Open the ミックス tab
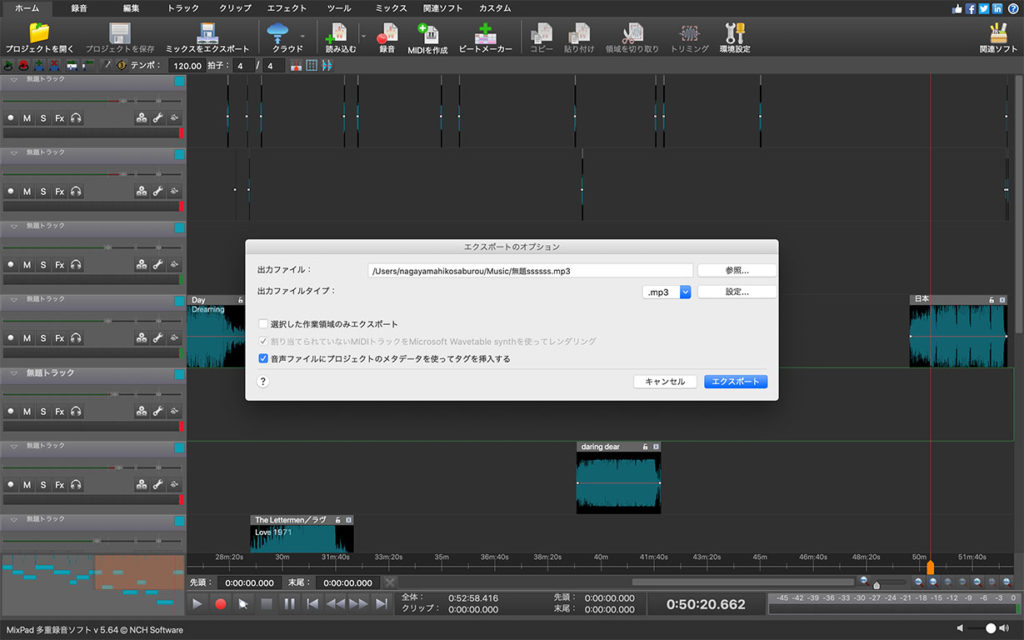Image resolution: width=1024 pixels, height=640 pixels. tap(391, 8)
